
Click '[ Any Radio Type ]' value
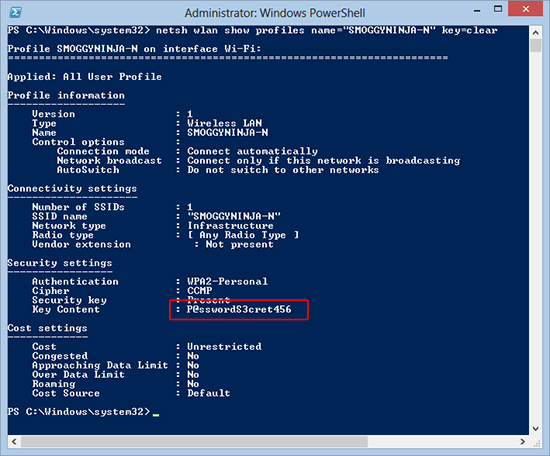pos(243,235)
